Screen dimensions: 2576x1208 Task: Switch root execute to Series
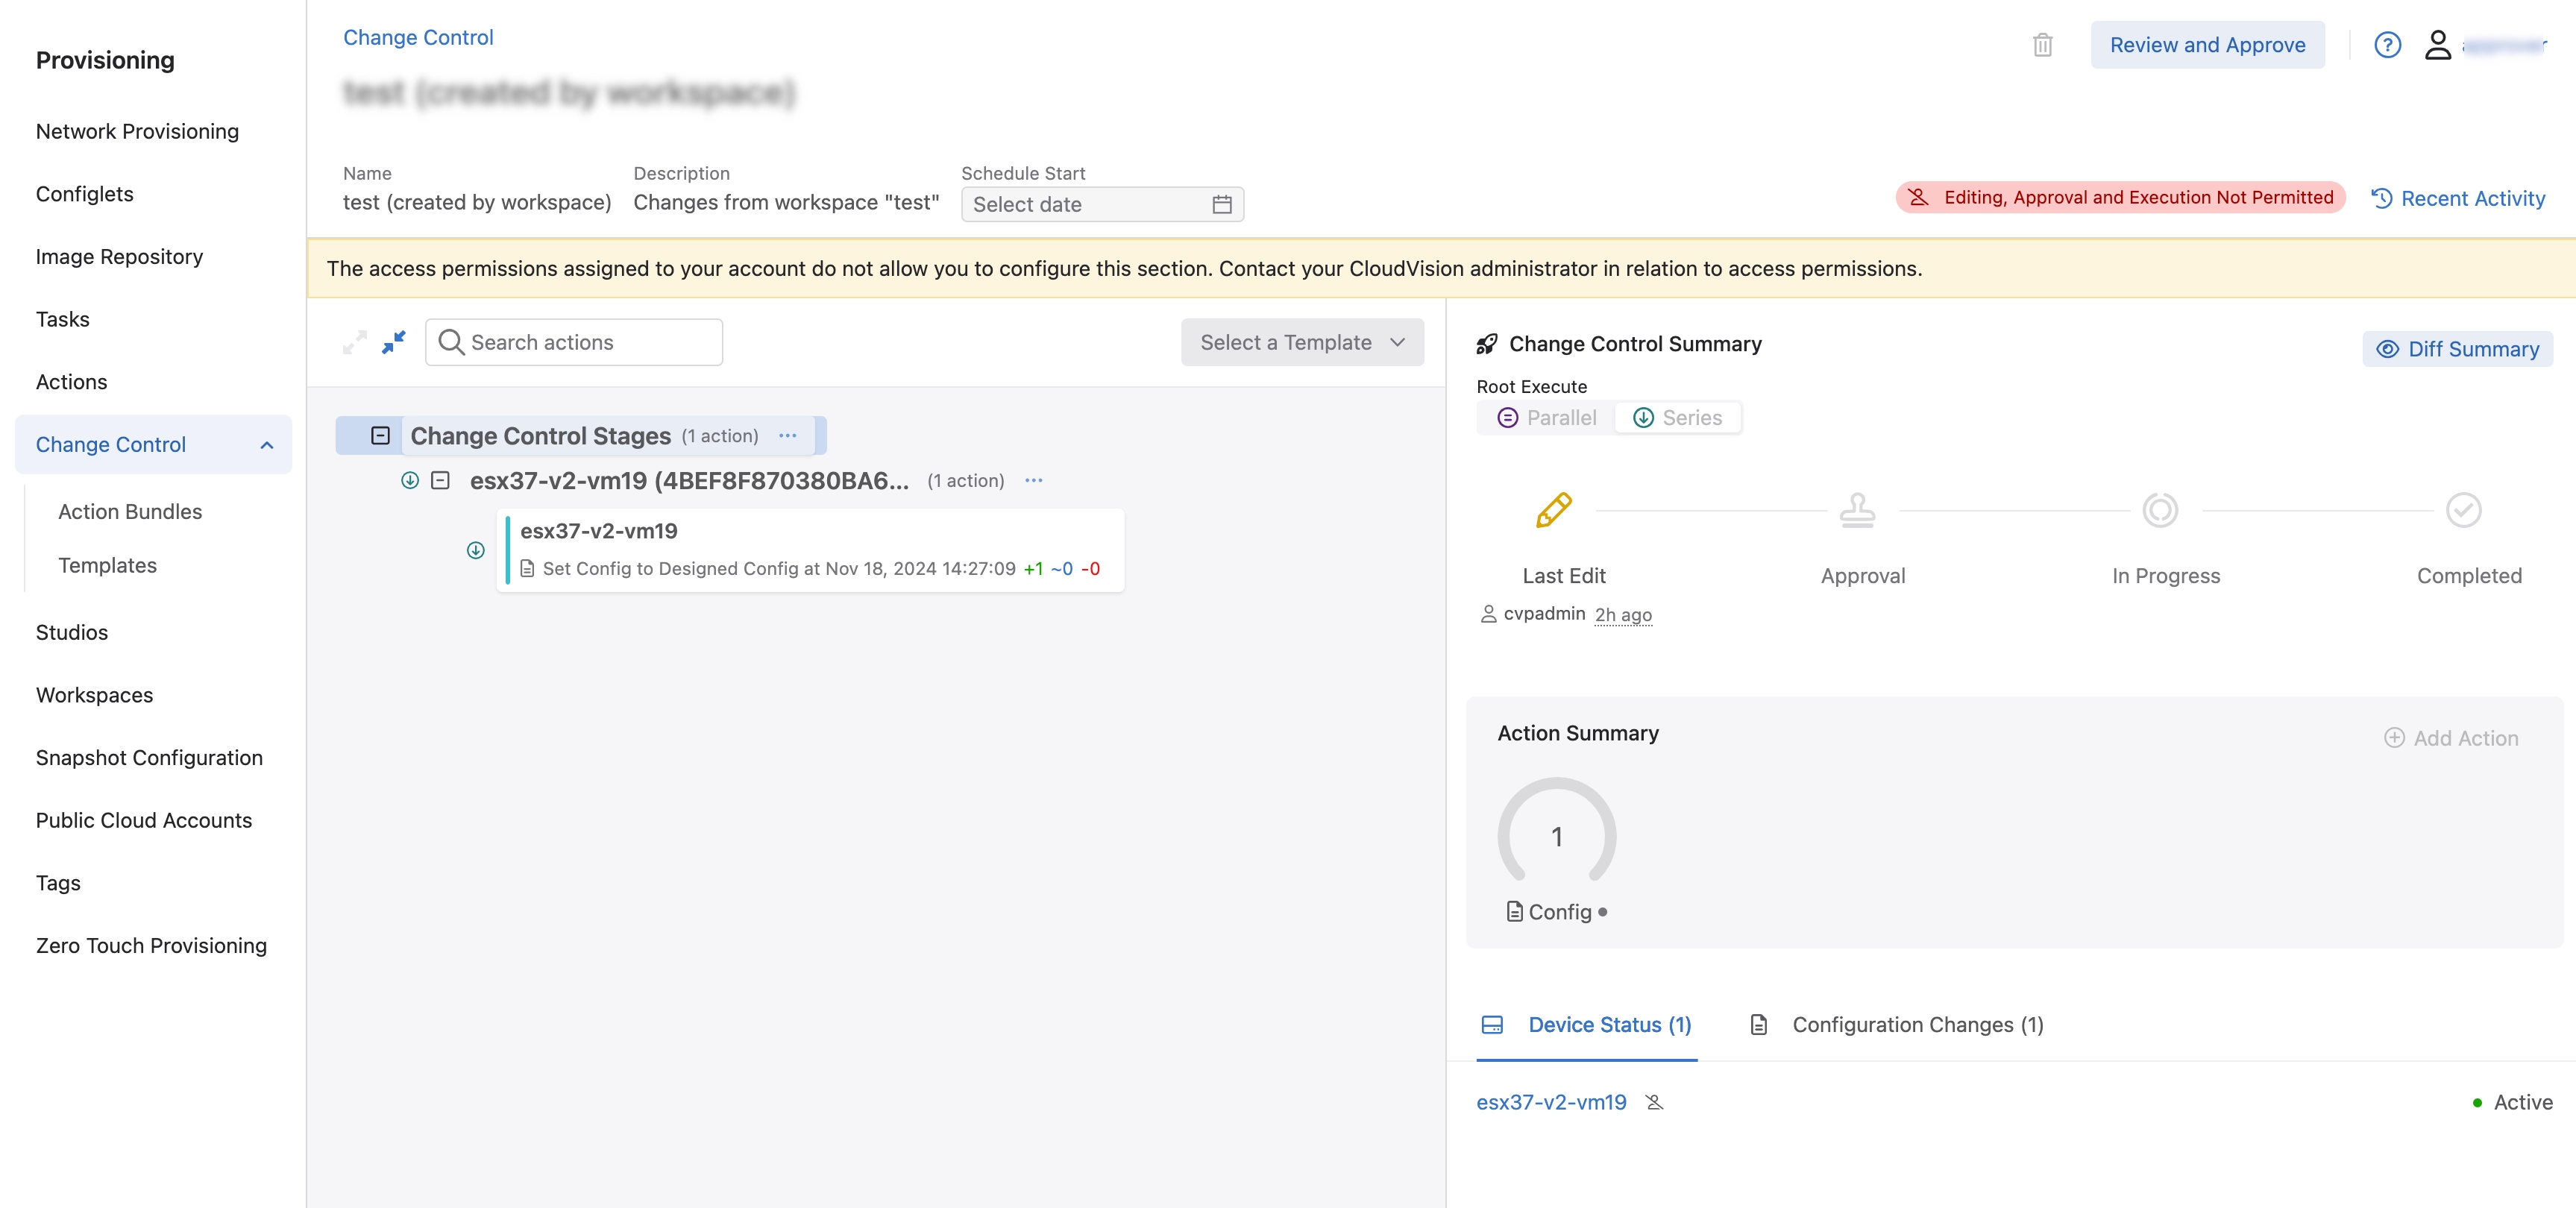point(1679,418)
